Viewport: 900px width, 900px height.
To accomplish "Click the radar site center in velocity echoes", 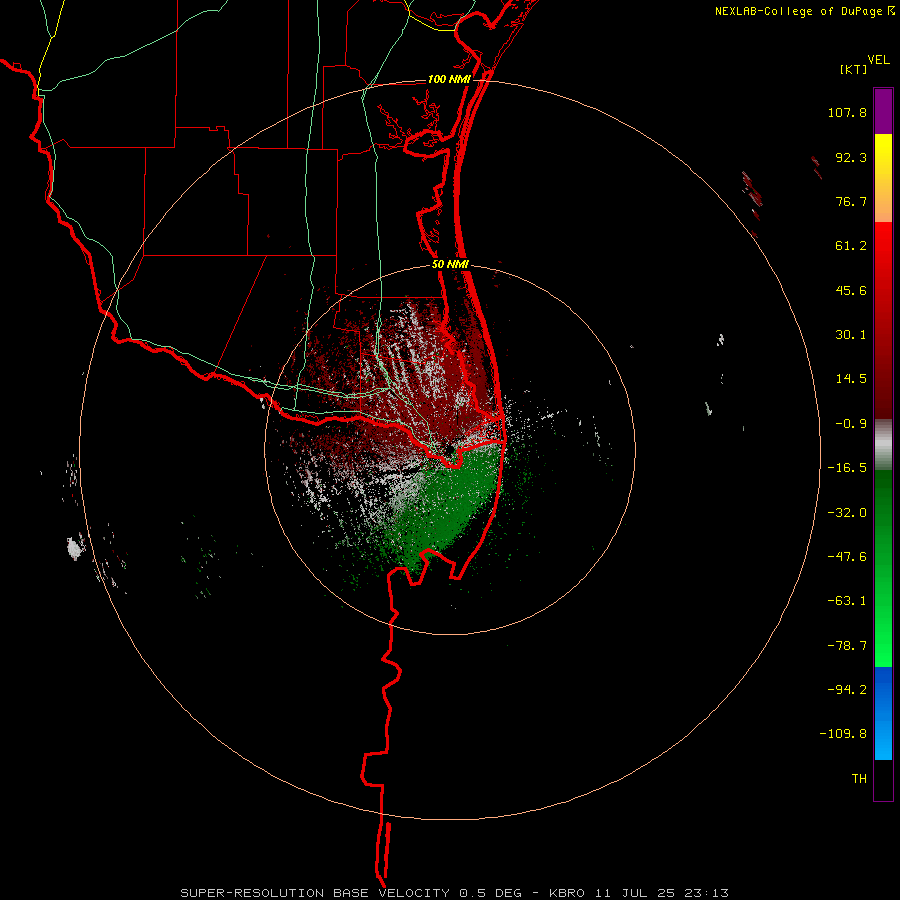I will point(448,449).
